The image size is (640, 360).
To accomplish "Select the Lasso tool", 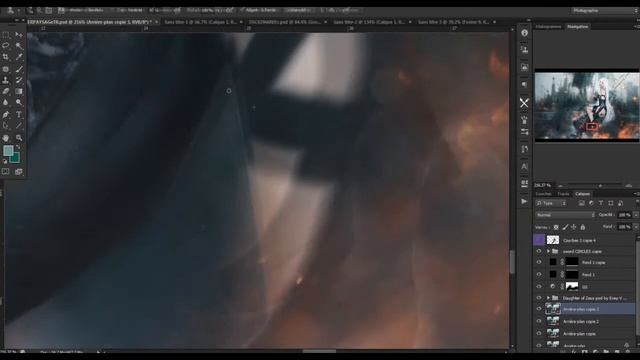I will [x=6, y=46].
